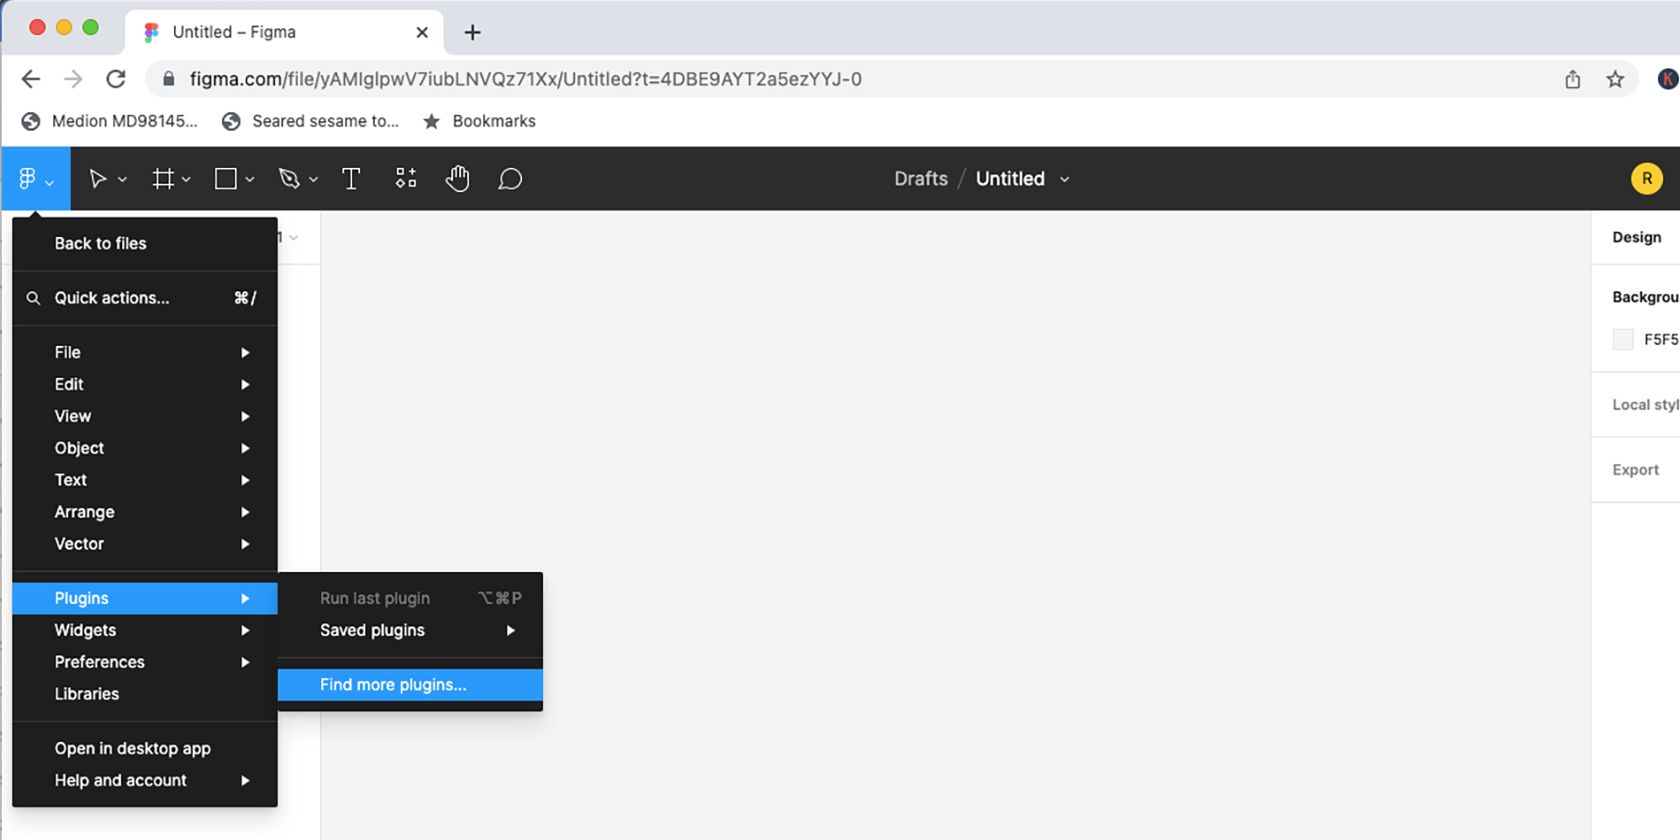Select the Pen tool

tap(289, 179)
